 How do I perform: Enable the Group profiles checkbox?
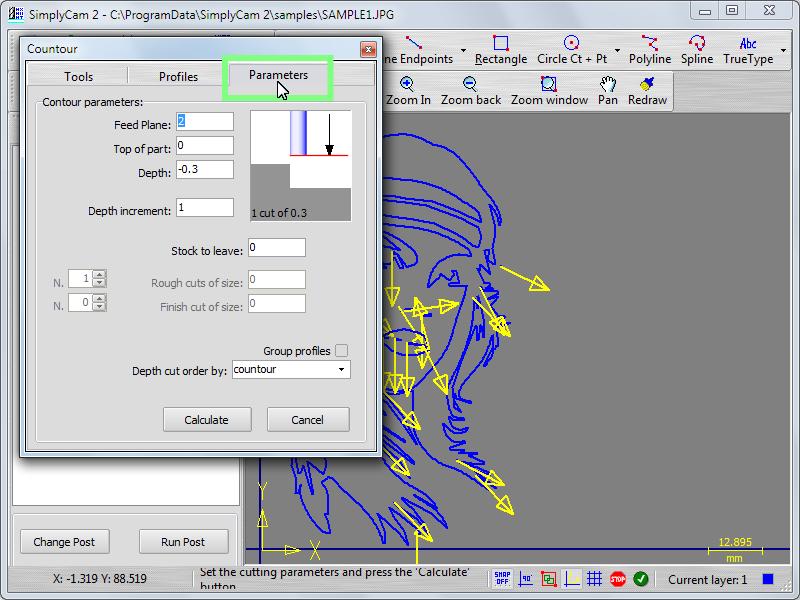(x=341, y=351)
